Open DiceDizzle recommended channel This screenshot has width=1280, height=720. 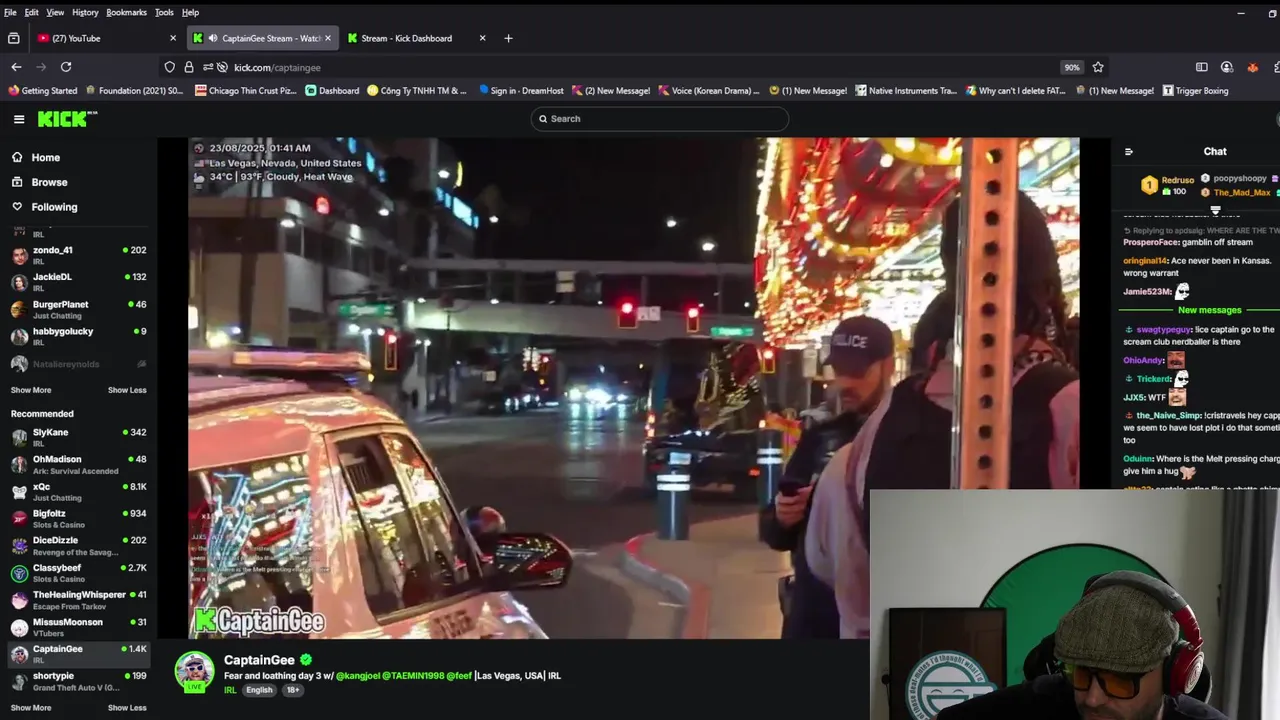pos(78,545)
